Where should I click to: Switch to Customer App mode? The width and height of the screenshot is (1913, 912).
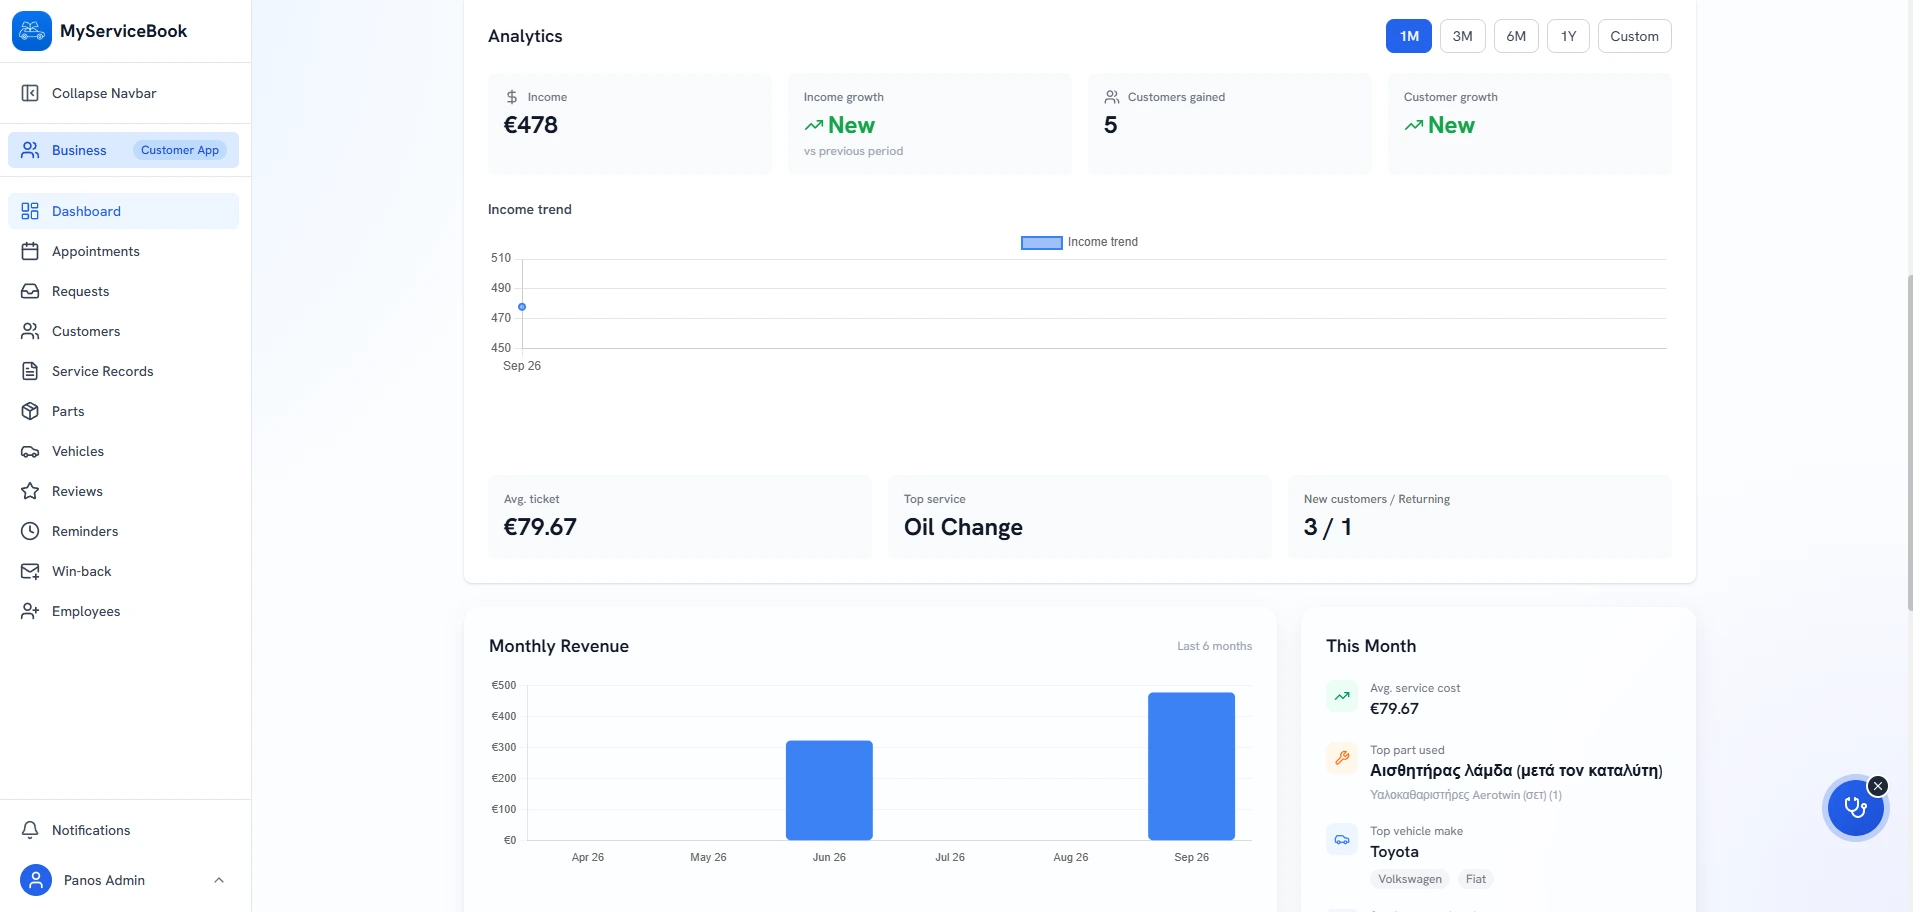tap(180, 150)
